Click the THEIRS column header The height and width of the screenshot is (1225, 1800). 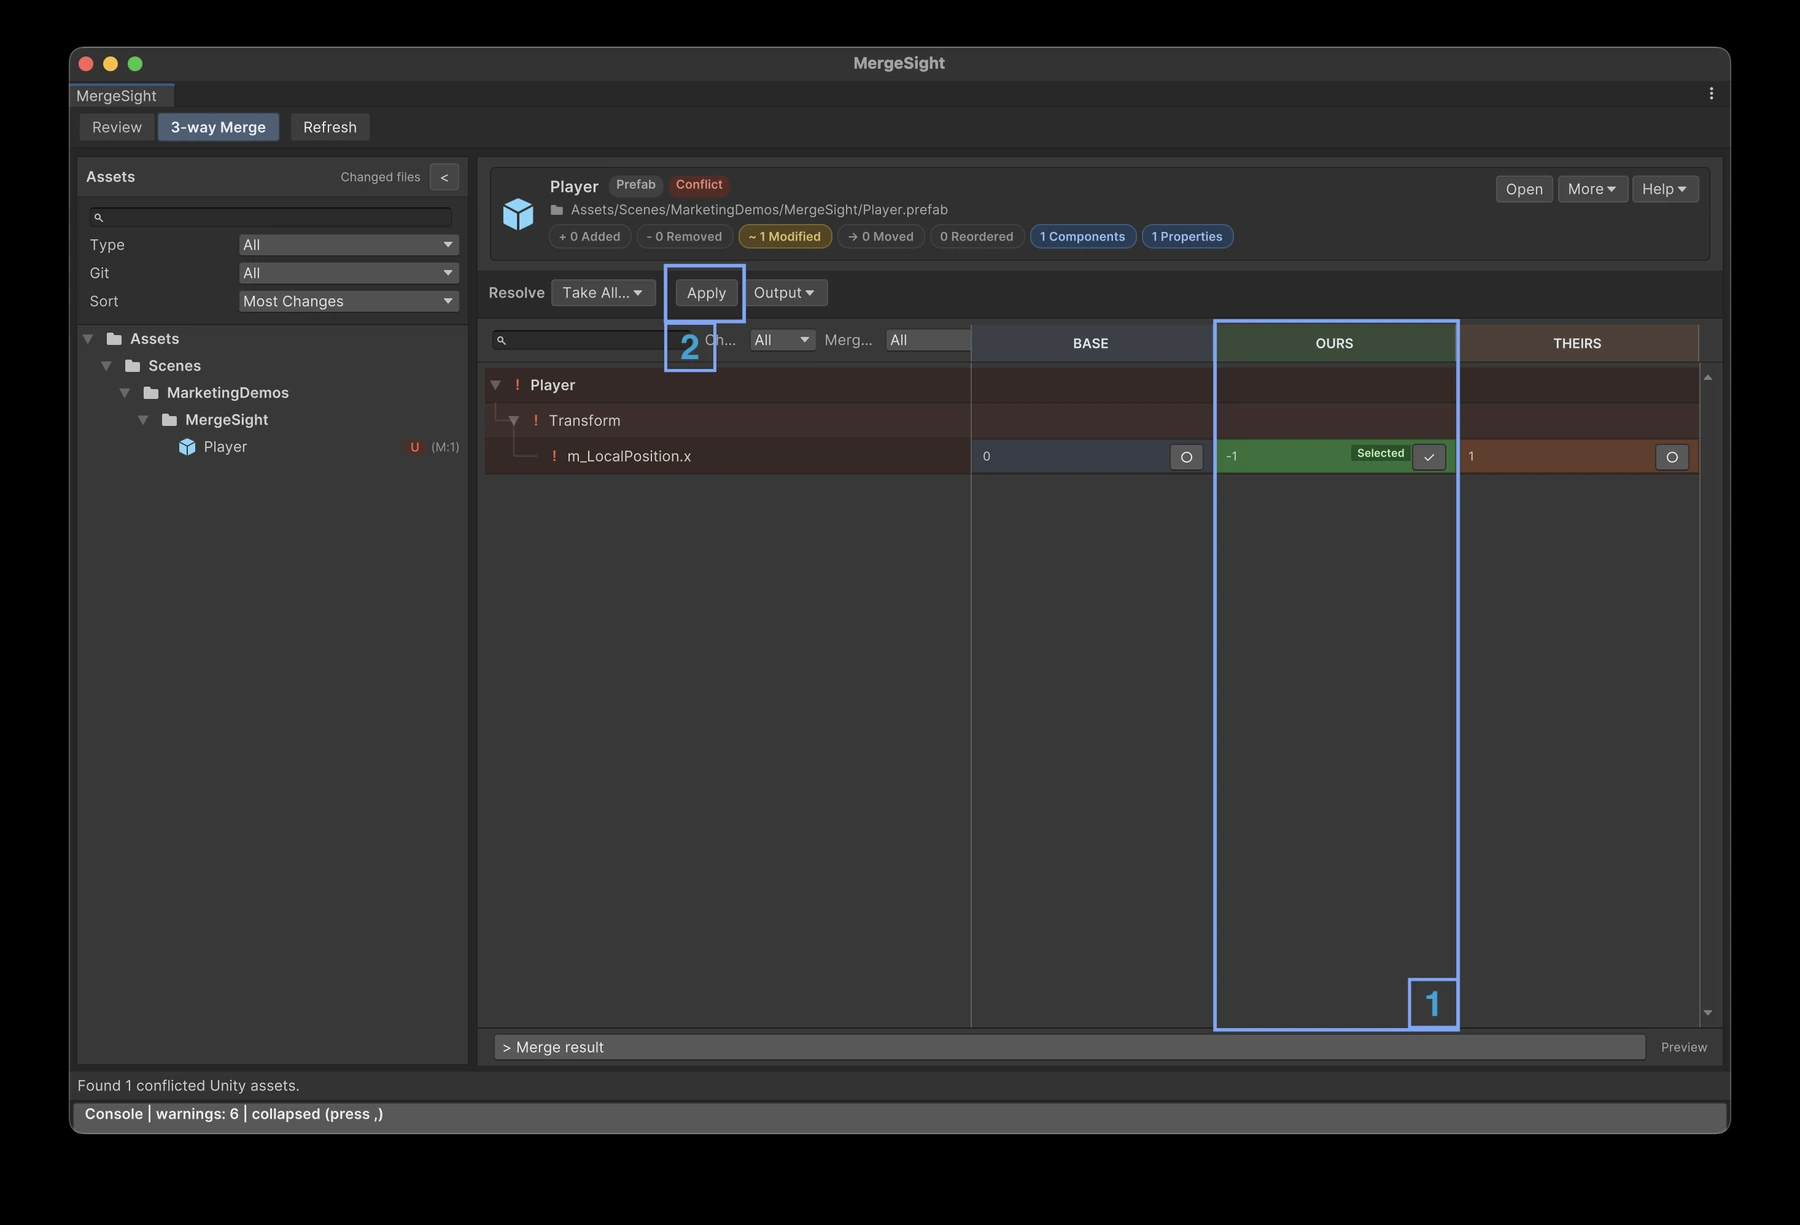click(1577, 343)
